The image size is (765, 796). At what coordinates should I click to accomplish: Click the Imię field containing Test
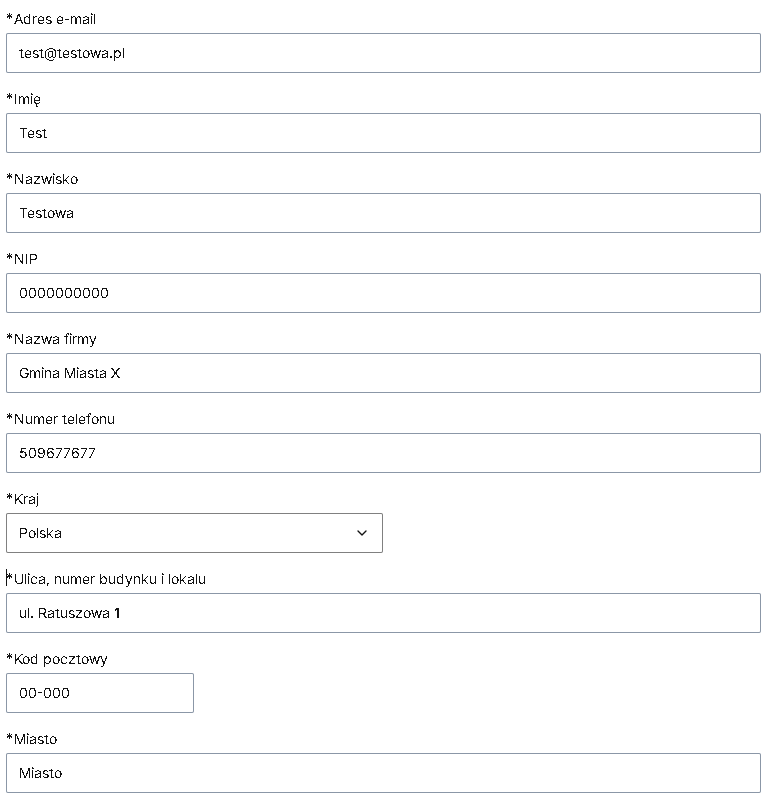pyautogui.click(x=383, y=133)
